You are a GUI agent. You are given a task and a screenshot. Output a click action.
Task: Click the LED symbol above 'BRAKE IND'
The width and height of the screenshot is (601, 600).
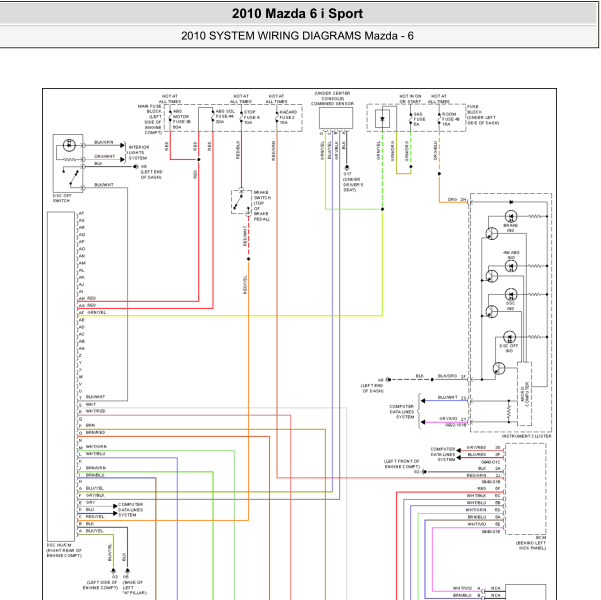click(x=511, y=217)
